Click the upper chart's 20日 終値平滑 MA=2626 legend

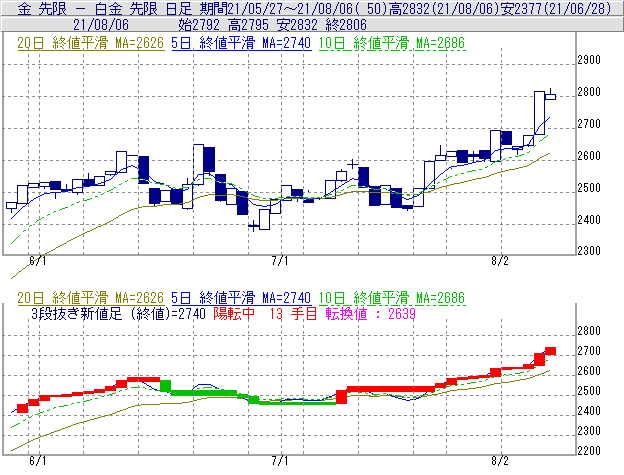[x=91, y=43]
